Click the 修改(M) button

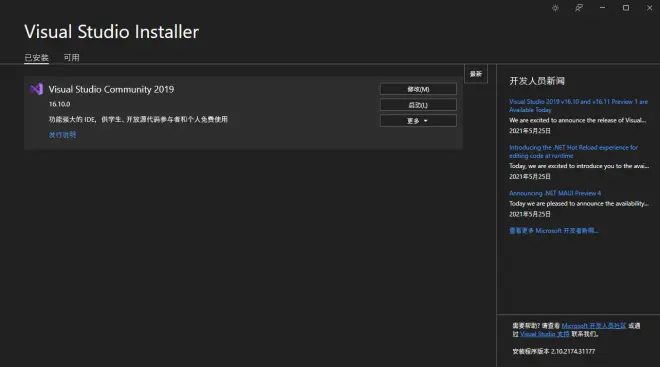tap(418, 89)
